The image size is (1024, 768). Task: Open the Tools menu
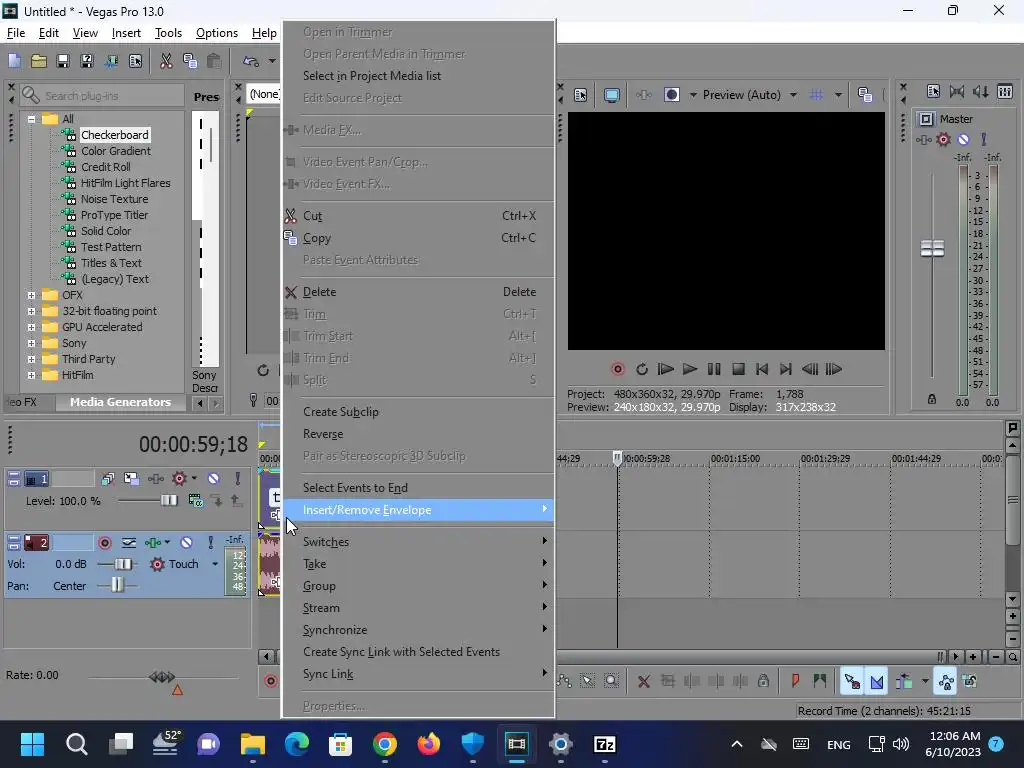point(168,33)
